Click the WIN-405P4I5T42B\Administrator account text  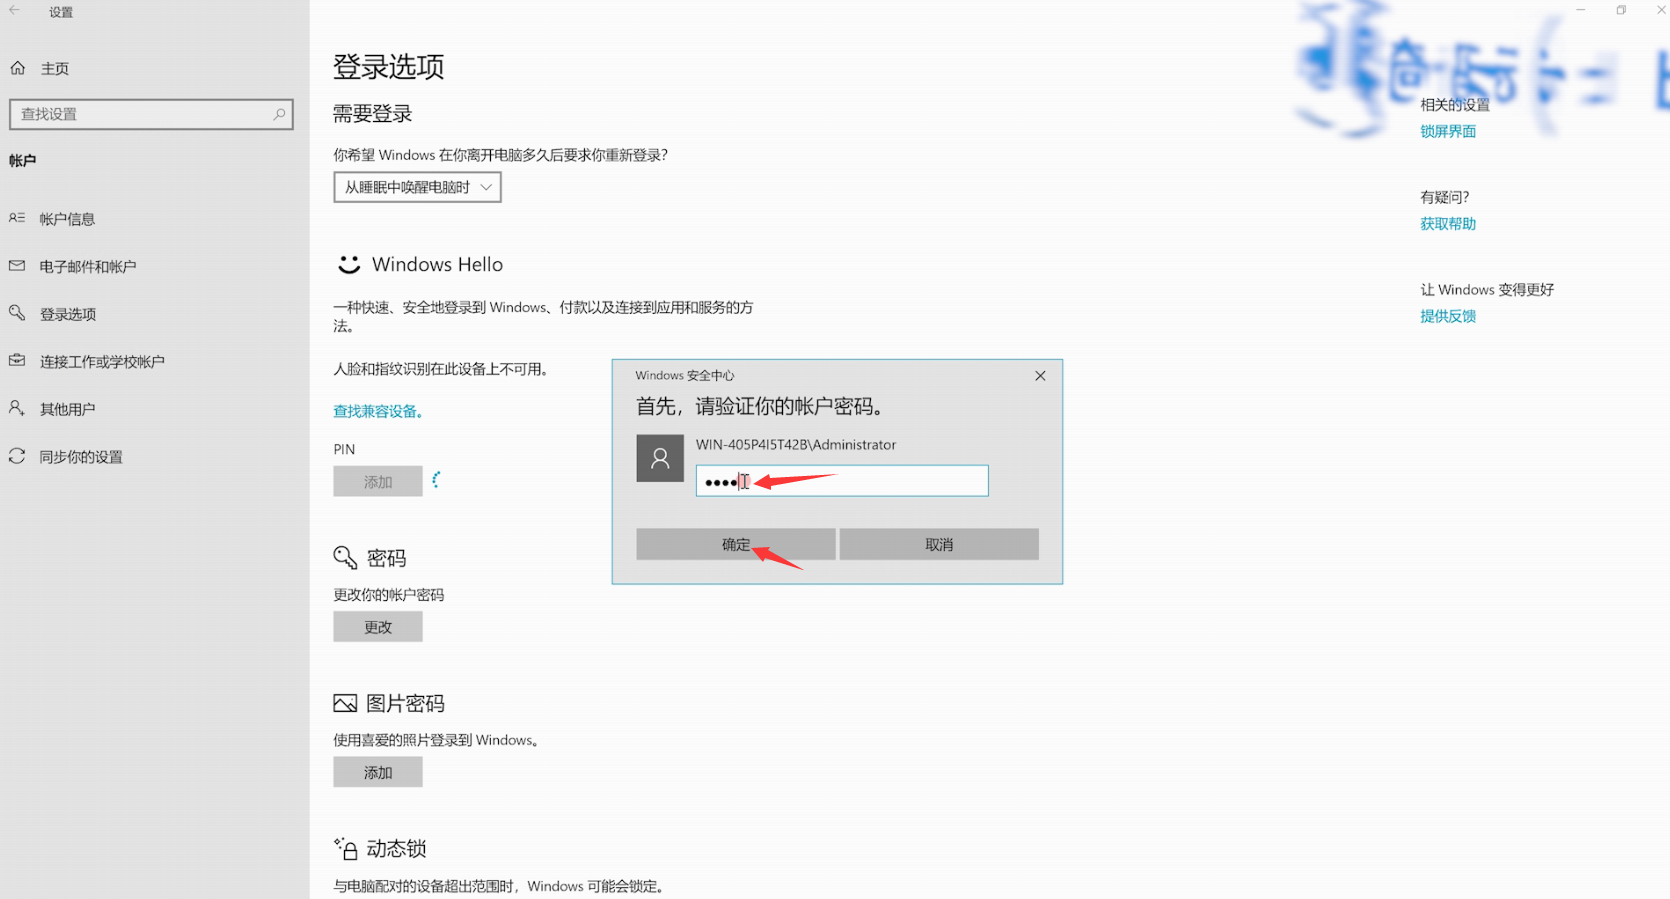796,445
